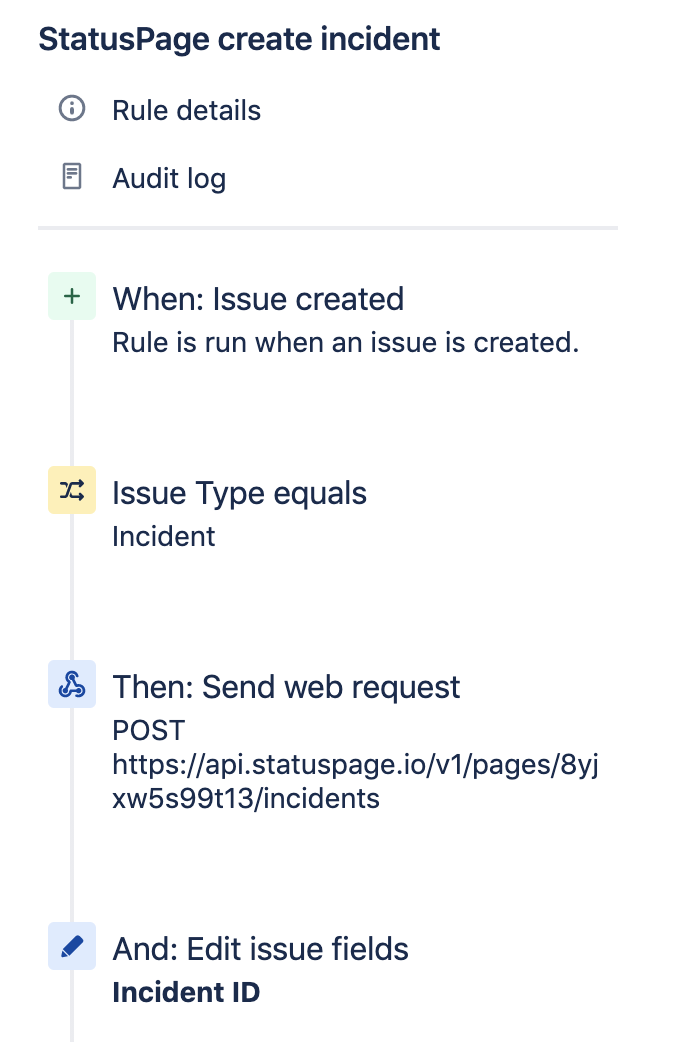Image resolution: width=682 pixels, height=1042 pixels.
Task: Click the icon next to Issue Type equals
Action: click(71, 490)
